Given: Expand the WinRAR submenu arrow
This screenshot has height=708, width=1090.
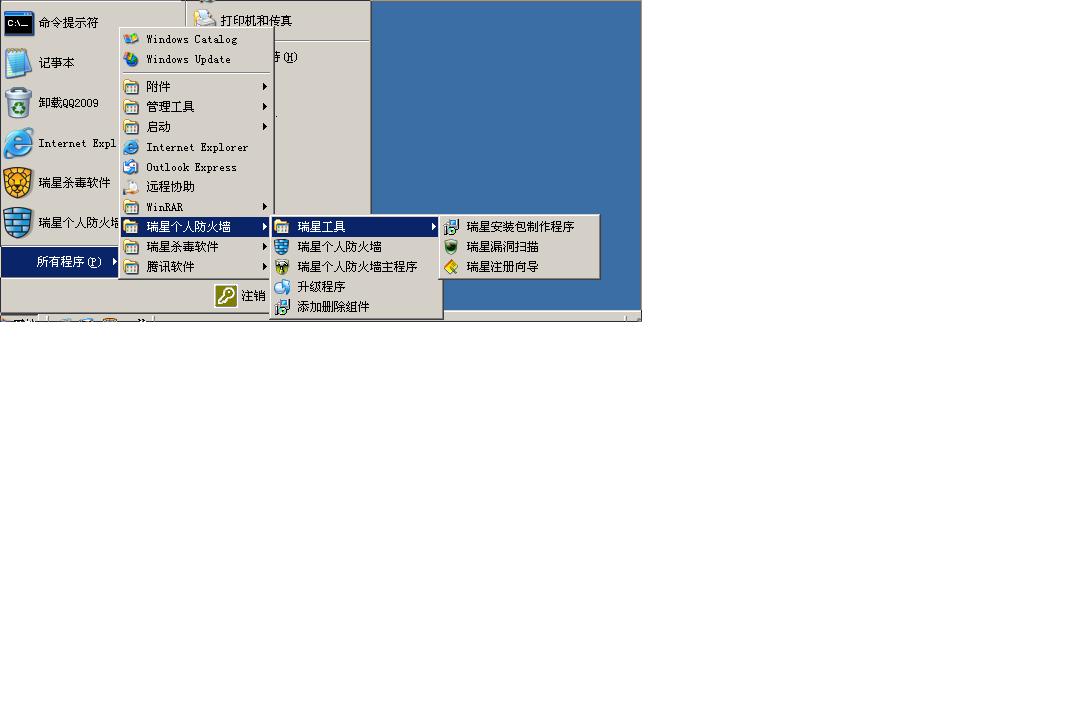Looking at the screenshot, I should tap(264, 207).
